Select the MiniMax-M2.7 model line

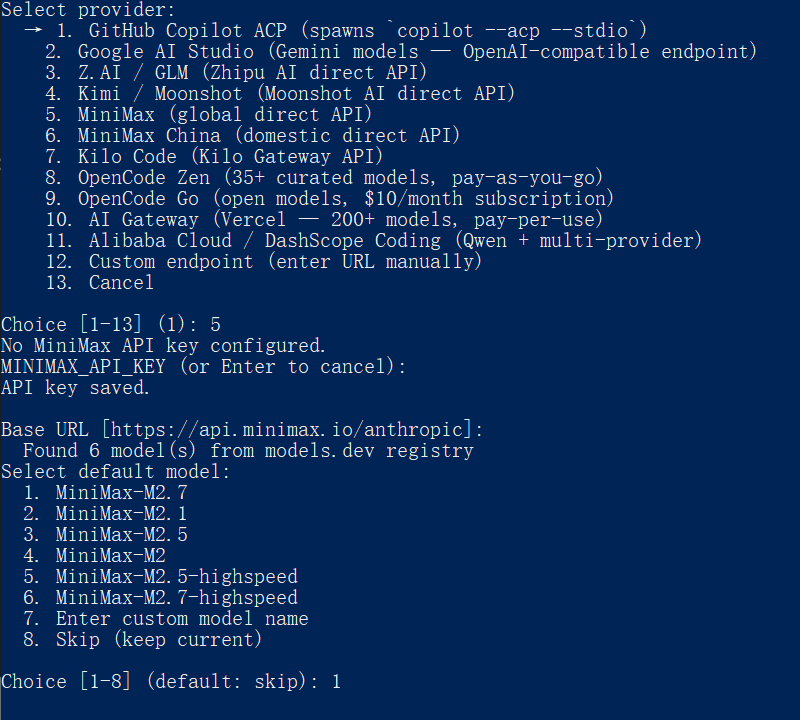pos(121,492)
